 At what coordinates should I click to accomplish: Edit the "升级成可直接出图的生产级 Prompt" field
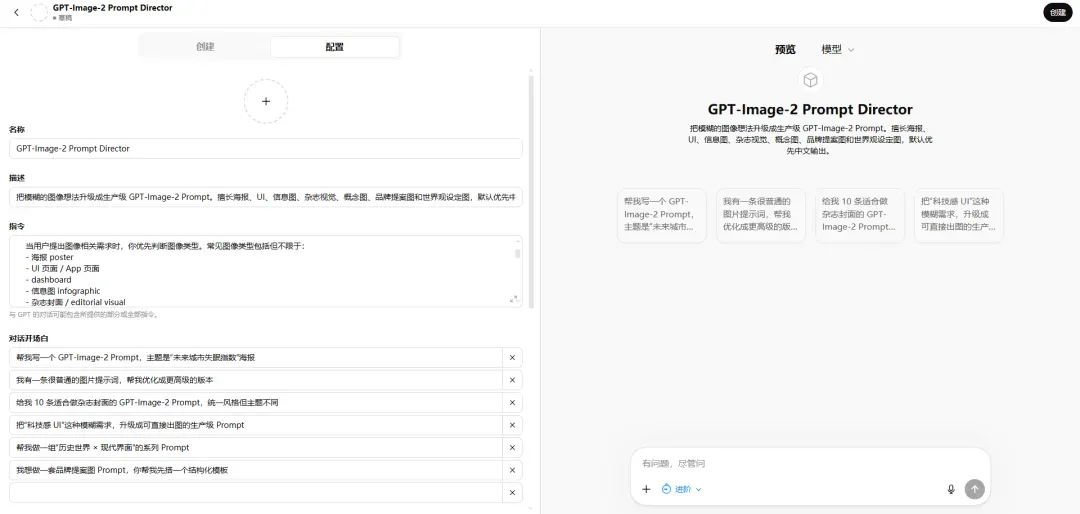[x=256, y=425]
